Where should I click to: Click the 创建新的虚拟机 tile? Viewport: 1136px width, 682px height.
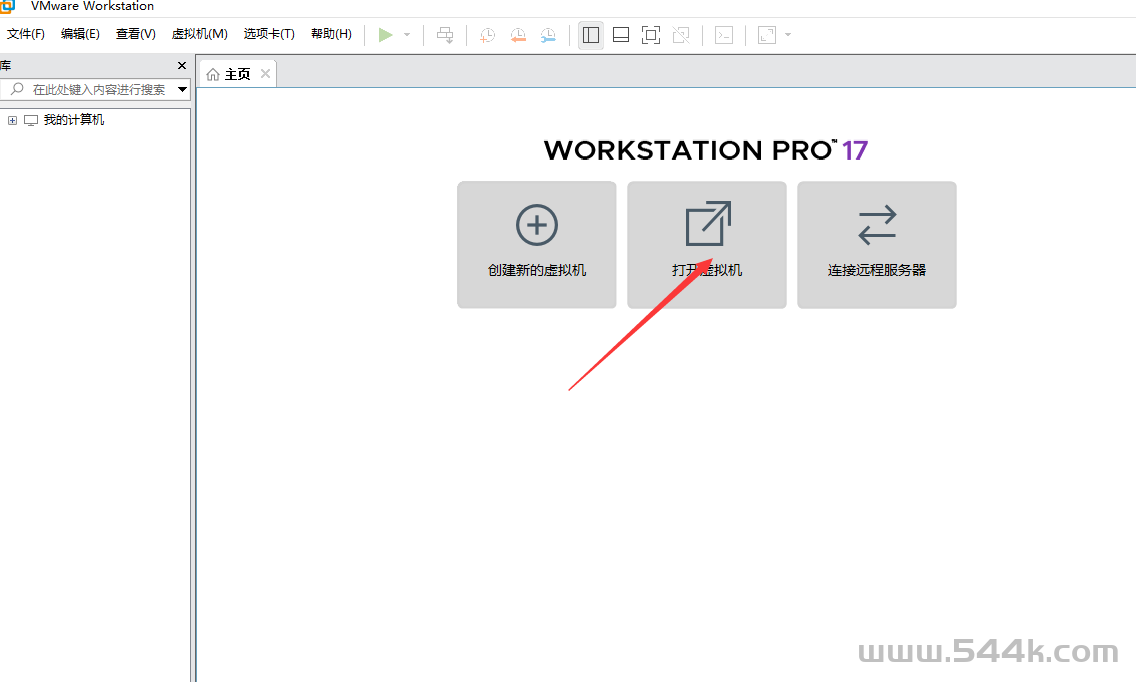coord(537,245)
